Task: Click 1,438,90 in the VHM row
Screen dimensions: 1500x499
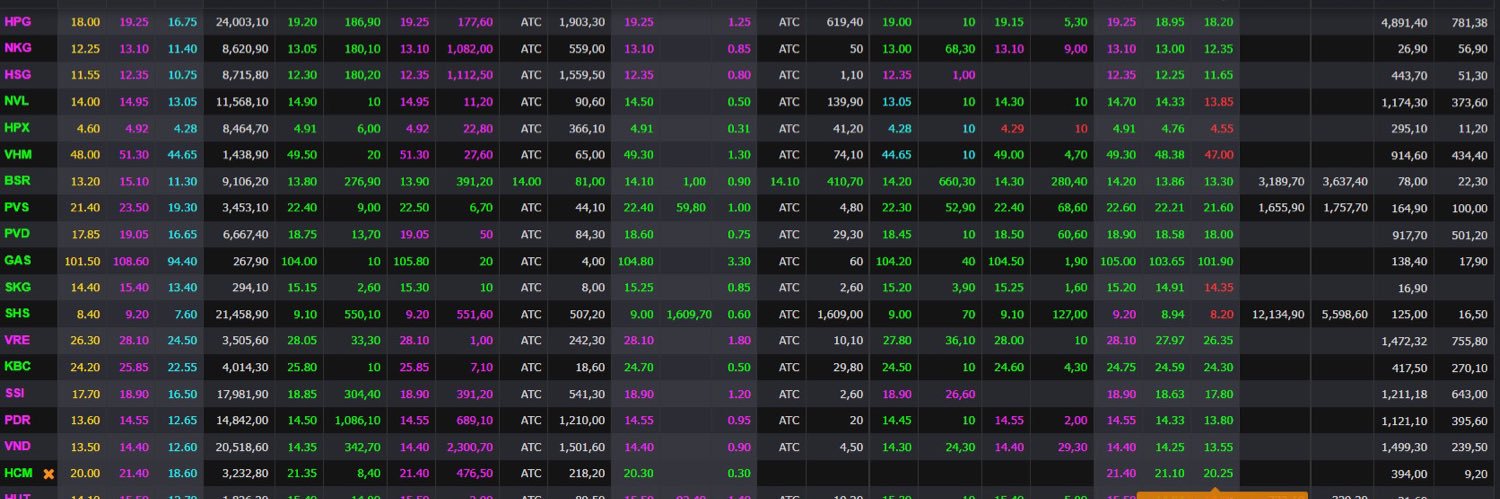Action: tap(244, 154)
